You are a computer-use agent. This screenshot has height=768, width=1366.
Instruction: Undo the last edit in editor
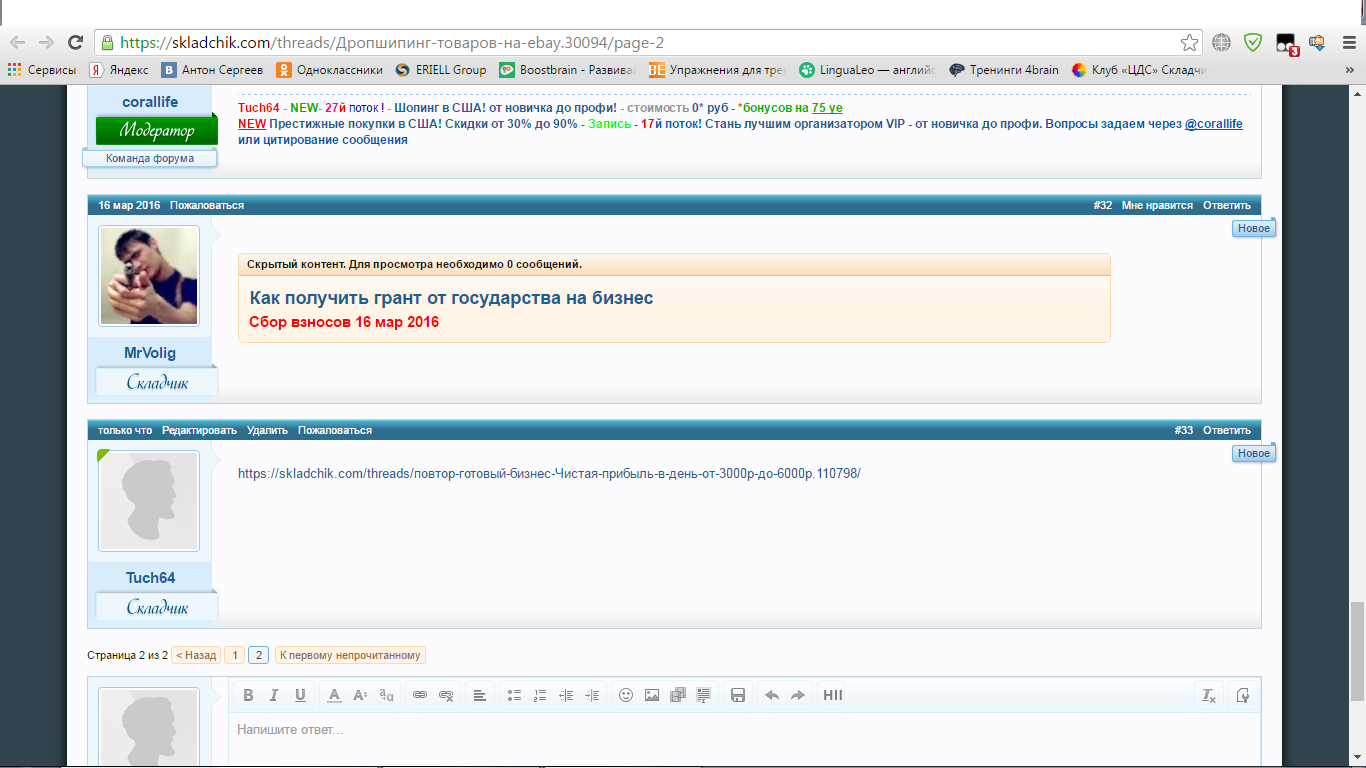(x=771, y=696)
